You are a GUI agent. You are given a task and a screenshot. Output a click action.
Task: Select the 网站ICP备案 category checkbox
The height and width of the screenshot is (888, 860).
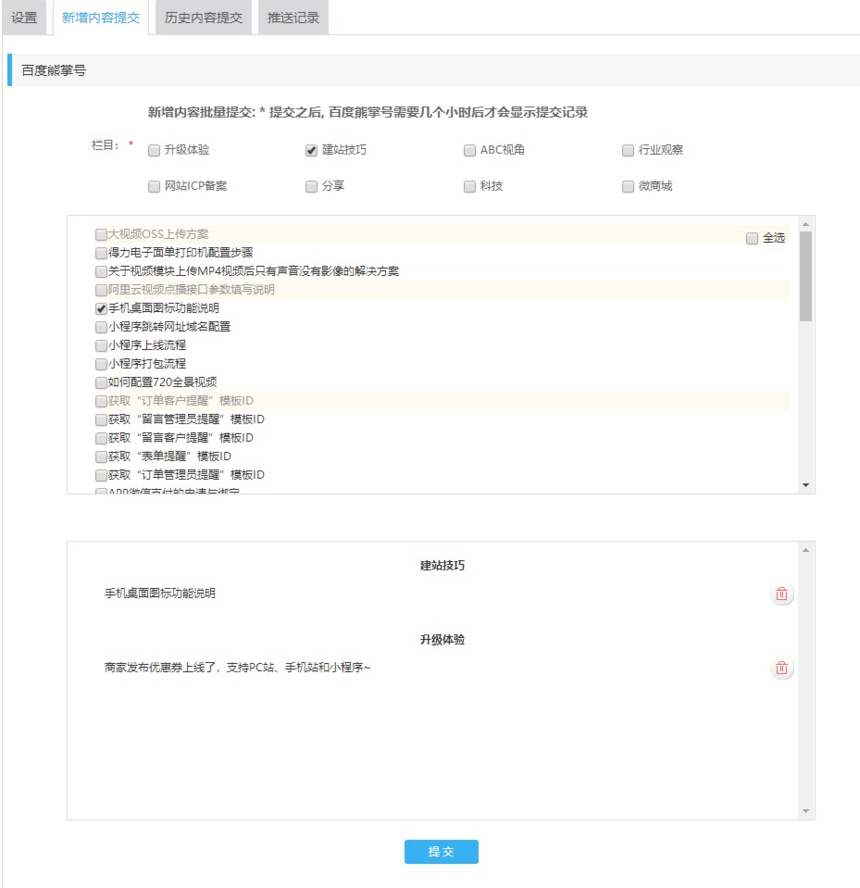click(x=153, y=186)
